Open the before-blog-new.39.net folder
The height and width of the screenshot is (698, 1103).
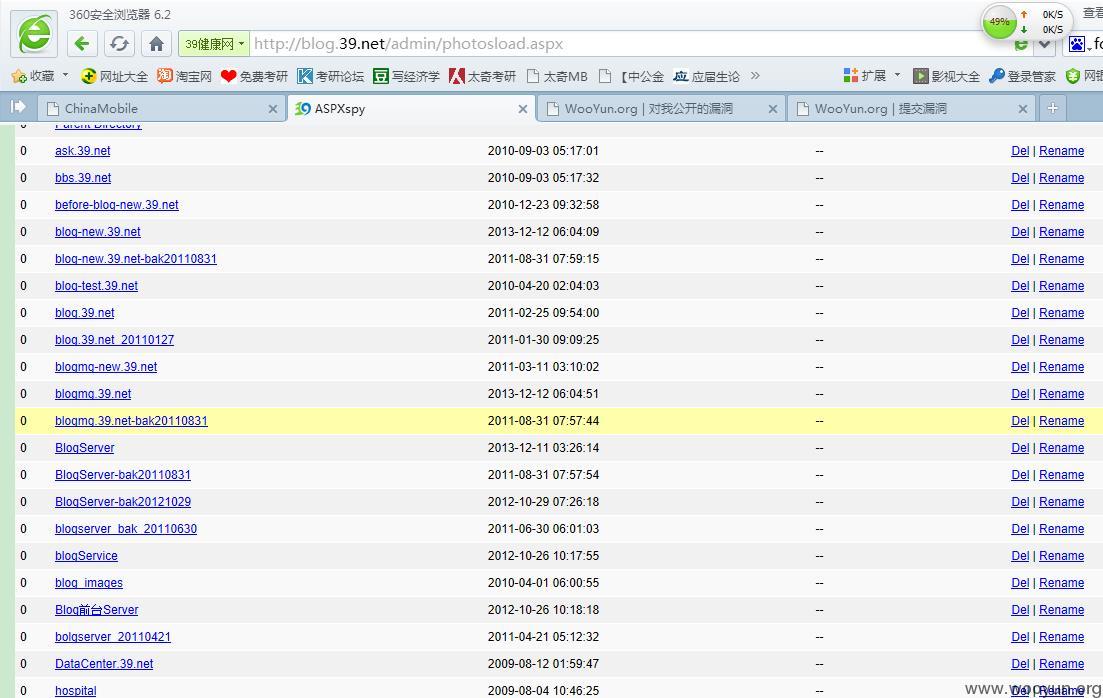tap(117, 205)
